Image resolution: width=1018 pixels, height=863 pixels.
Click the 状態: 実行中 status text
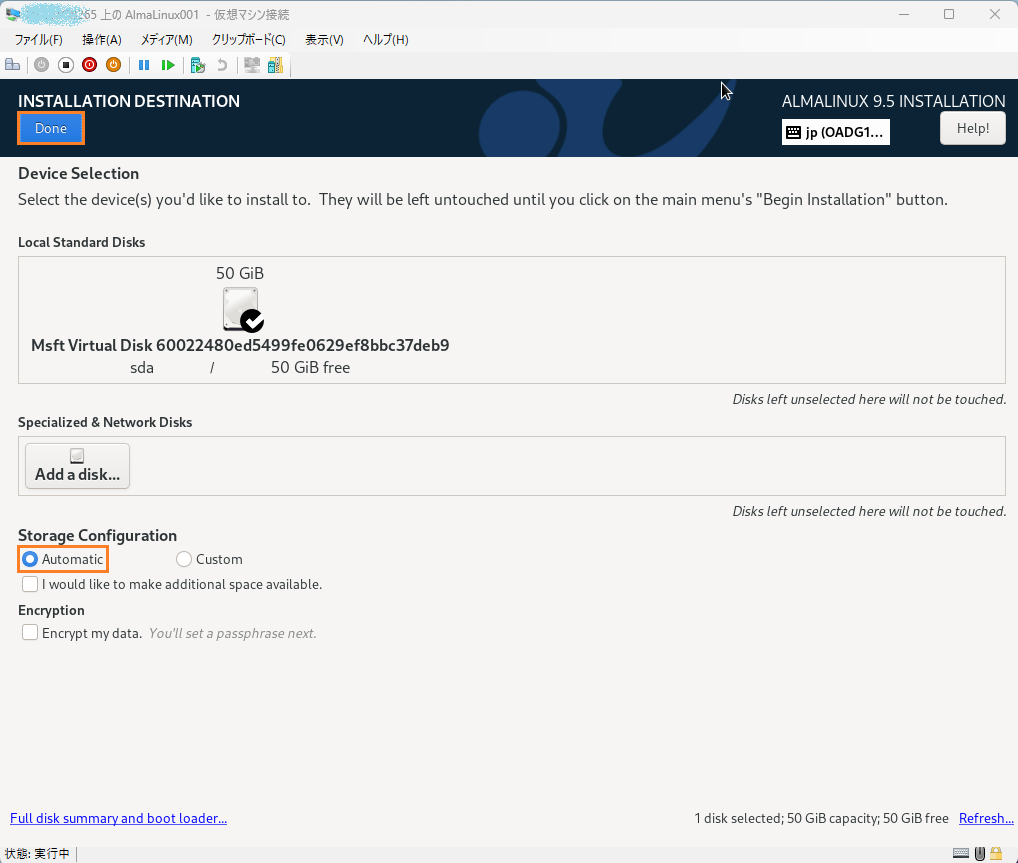37,853
